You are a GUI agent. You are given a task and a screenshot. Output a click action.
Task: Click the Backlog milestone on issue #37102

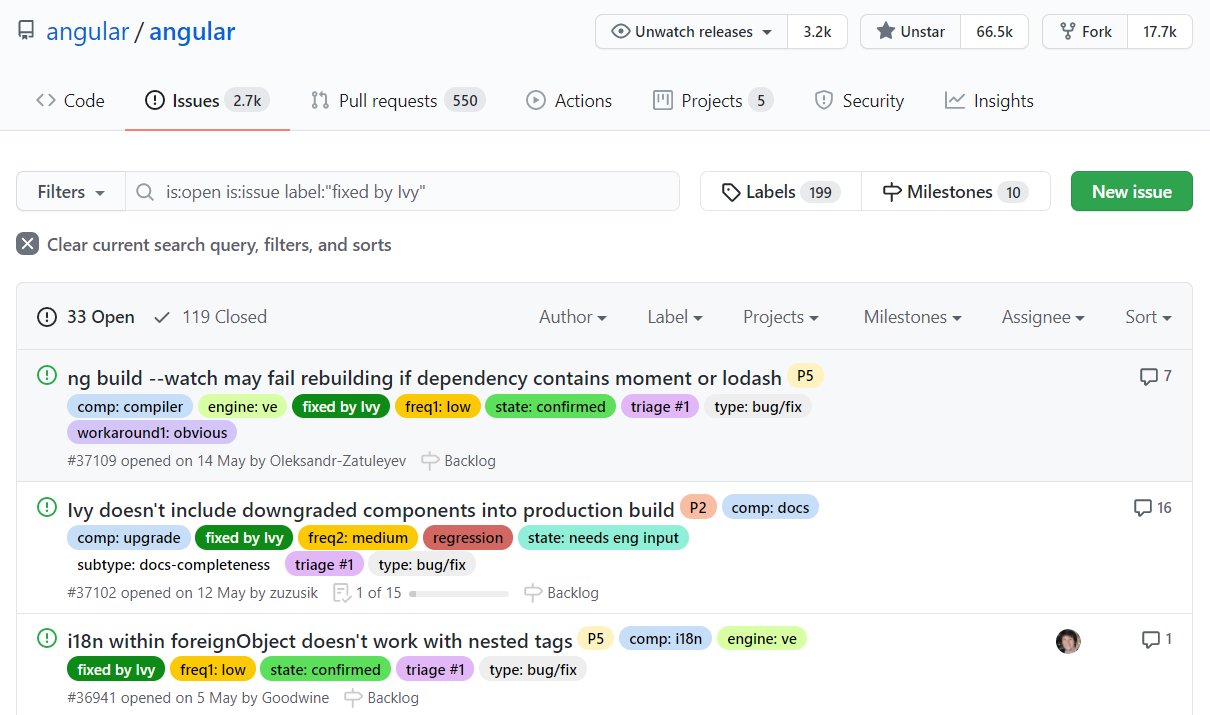(561, 593)
